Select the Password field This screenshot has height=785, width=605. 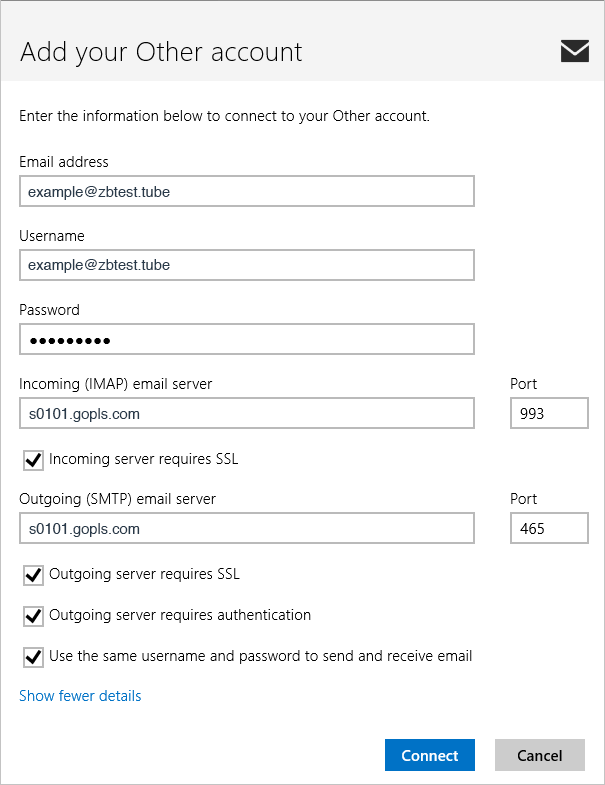[246, 340]
